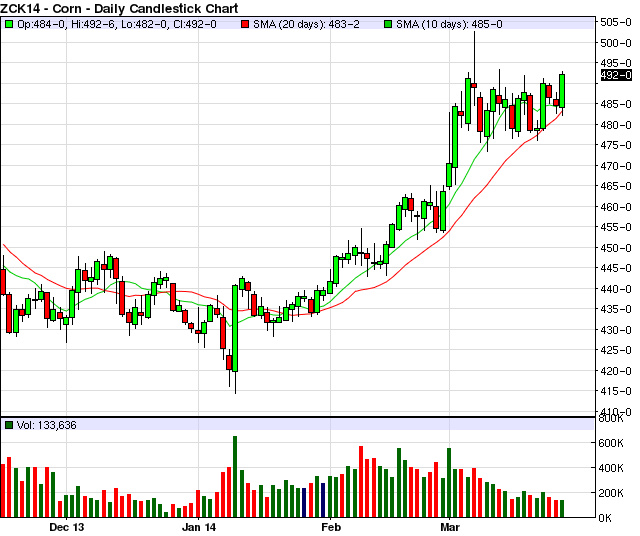Screen dimensions: 640x536
Task: Click the 500-0 price axis label
Action: coord(616,42)
